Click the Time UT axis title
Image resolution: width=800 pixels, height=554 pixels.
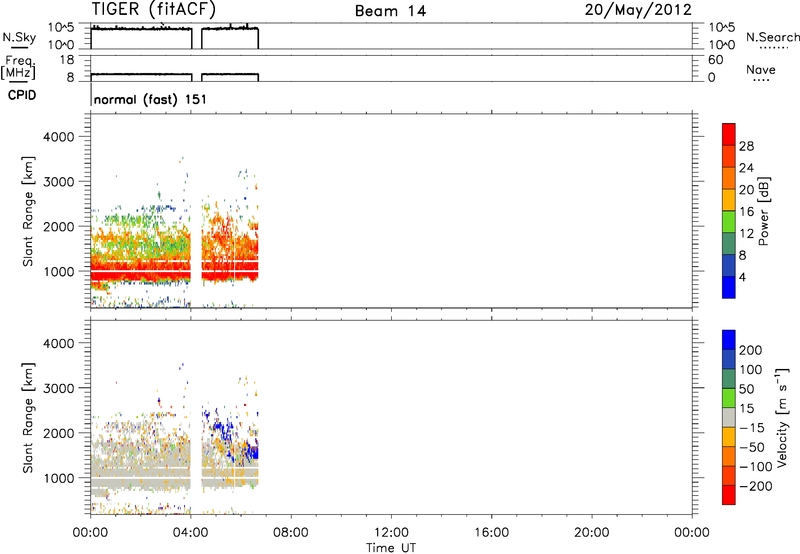(x=391, y=548)
